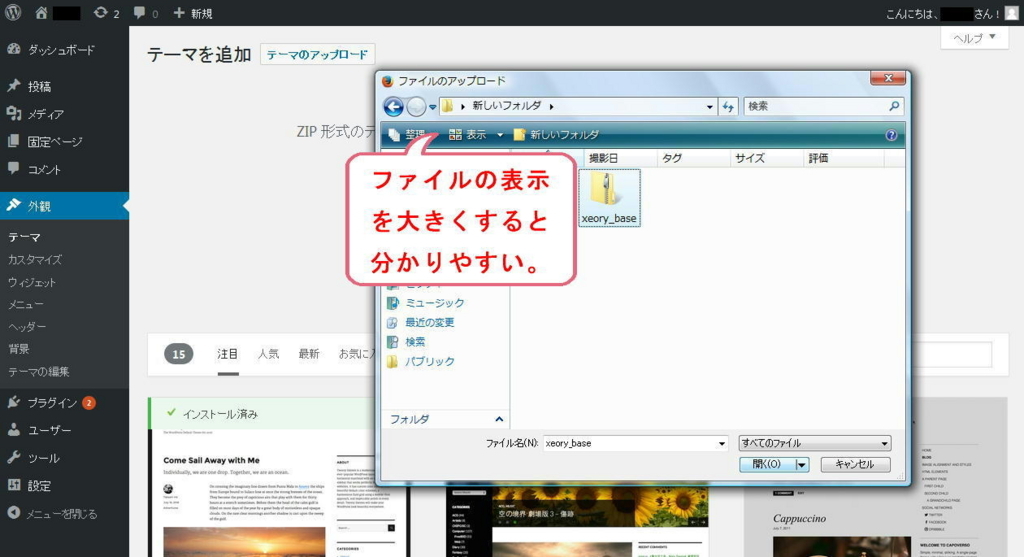The width and height of the screenshot is (1024, 557).
Task: Sort by タグ column header
Action: (693, 158)
